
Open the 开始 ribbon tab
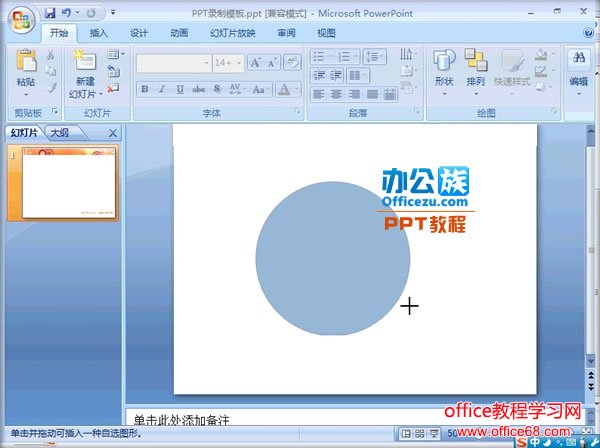tap(59, 33)
